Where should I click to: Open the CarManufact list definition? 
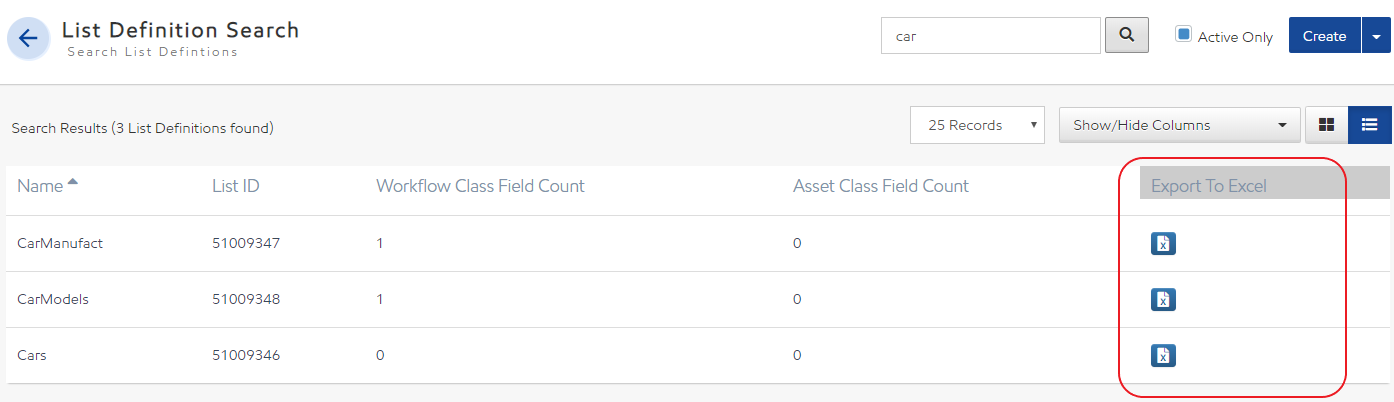pyautogui.click(x=60, y=243)
